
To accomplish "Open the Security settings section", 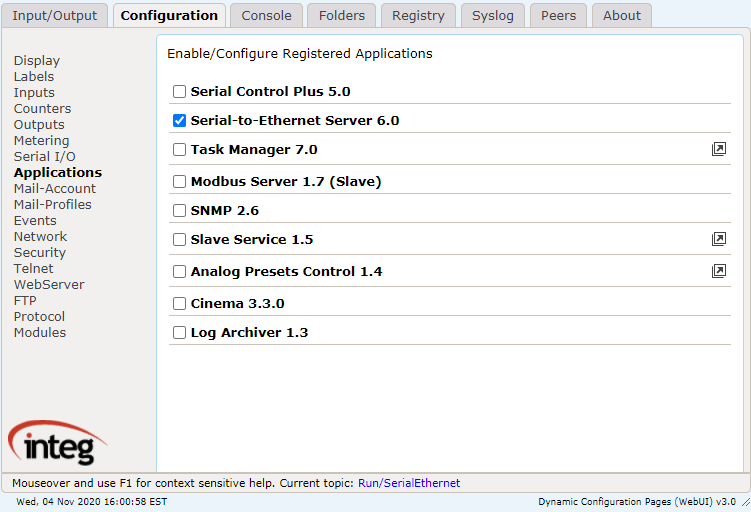I will 40,252.
